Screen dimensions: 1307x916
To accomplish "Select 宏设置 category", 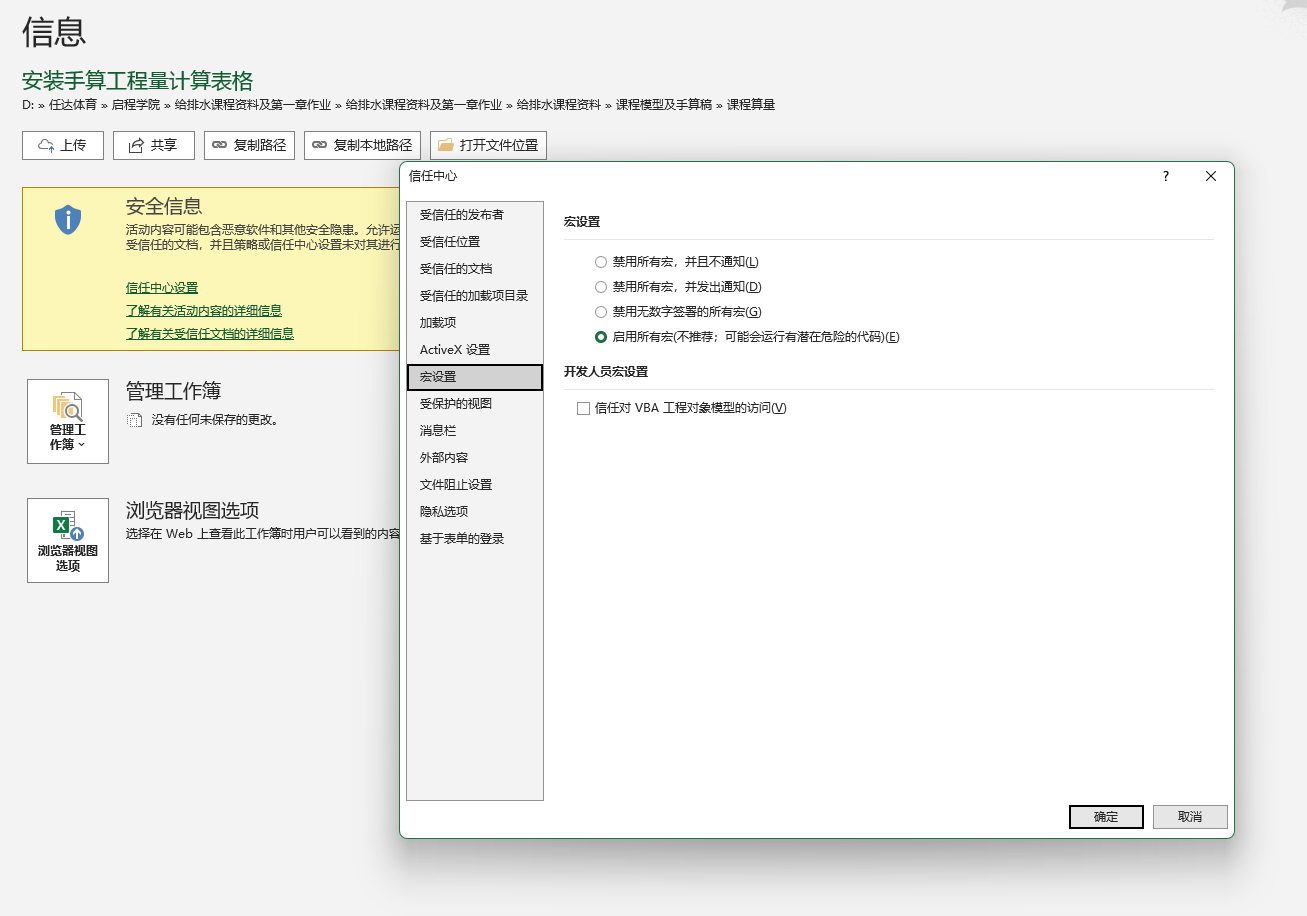I will [x=475, y=377].
